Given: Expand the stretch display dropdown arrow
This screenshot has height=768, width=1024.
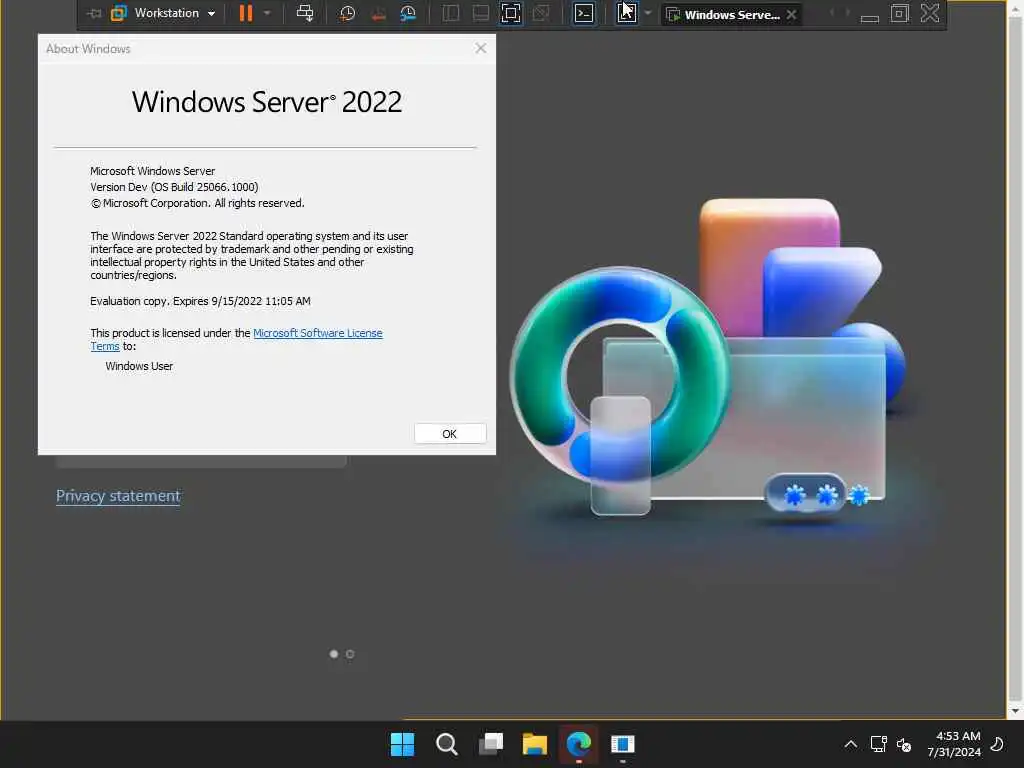Looking at the screenshot, I should (648, 13).
